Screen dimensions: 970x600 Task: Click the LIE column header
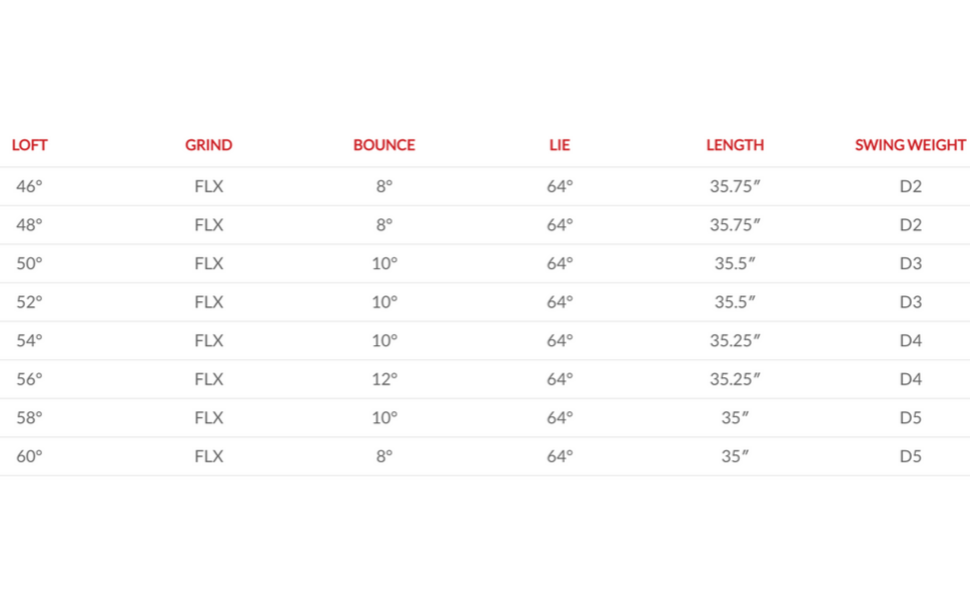coord(559,145)
